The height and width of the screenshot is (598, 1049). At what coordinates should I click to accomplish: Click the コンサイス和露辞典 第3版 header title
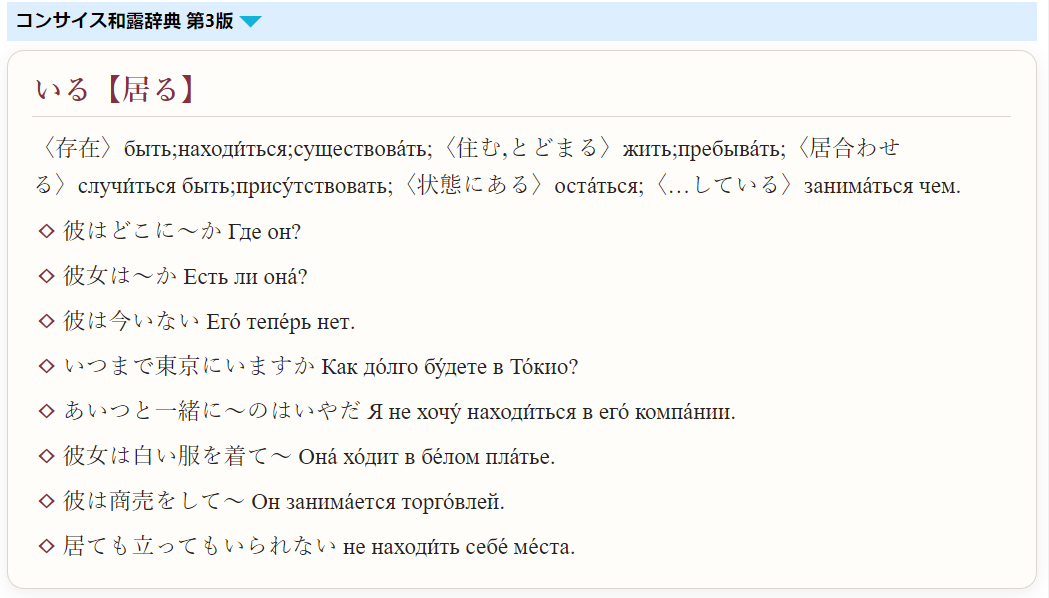[x=124, y=21]
